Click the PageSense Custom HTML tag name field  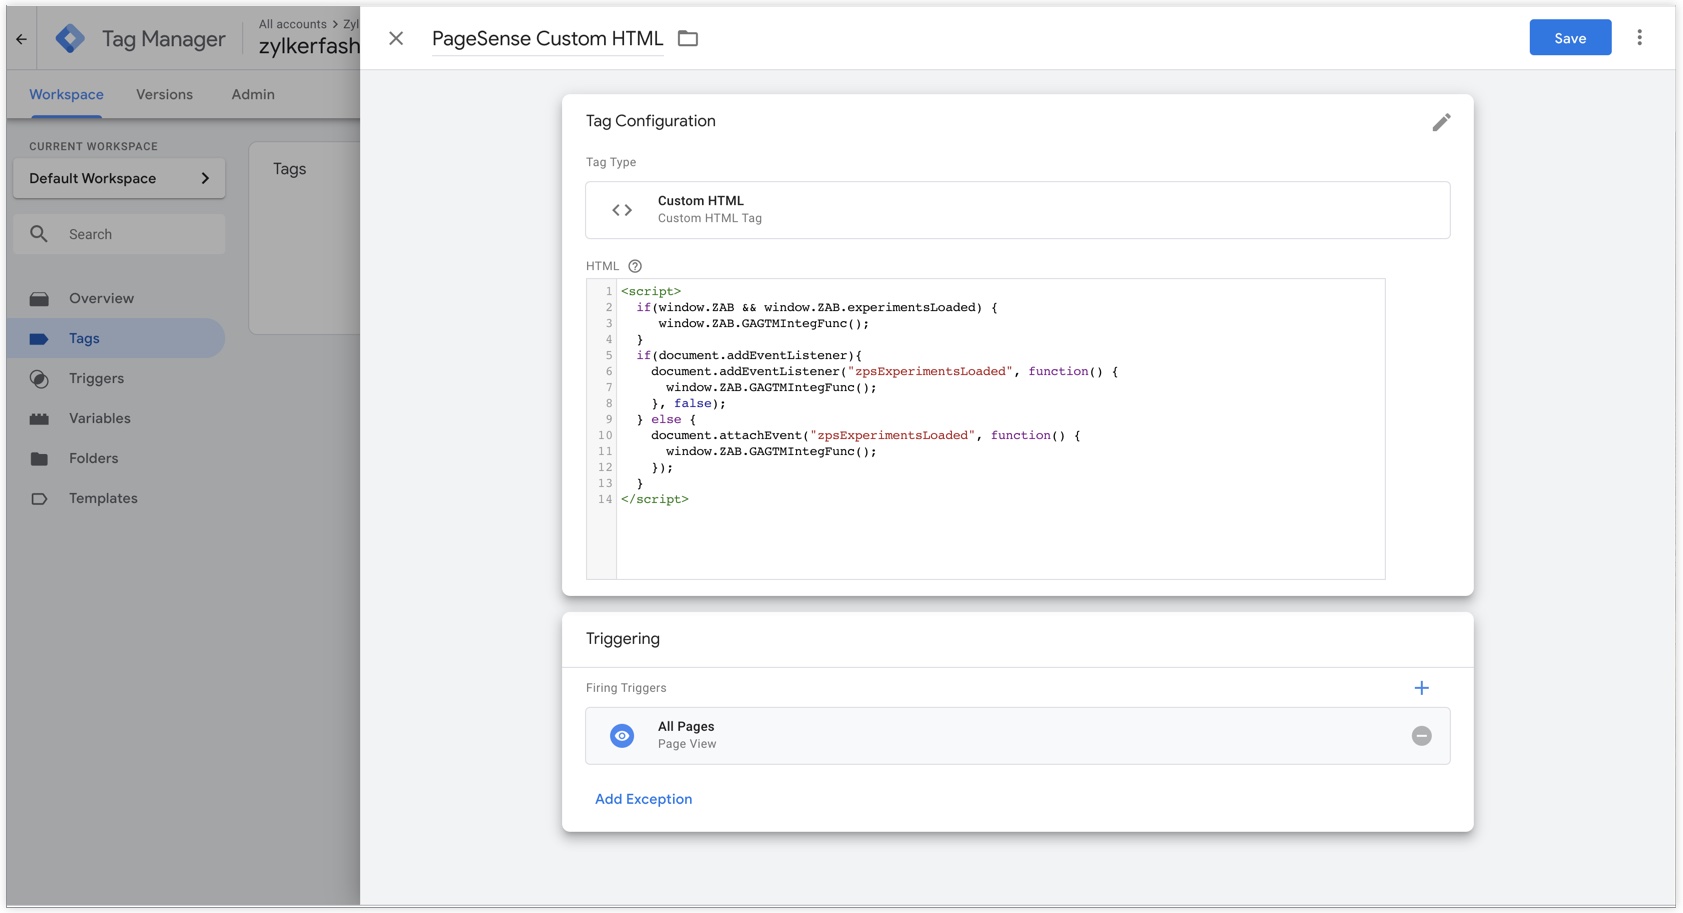tap(547, 39)
